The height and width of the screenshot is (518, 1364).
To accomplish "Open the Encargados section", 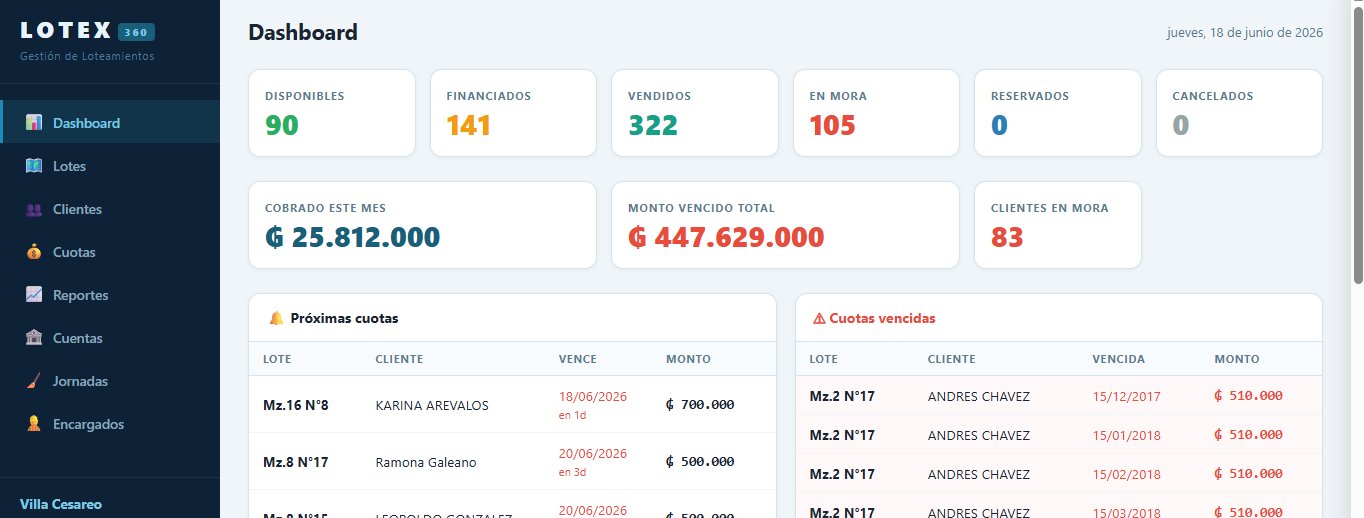I will tap(110, 424).
